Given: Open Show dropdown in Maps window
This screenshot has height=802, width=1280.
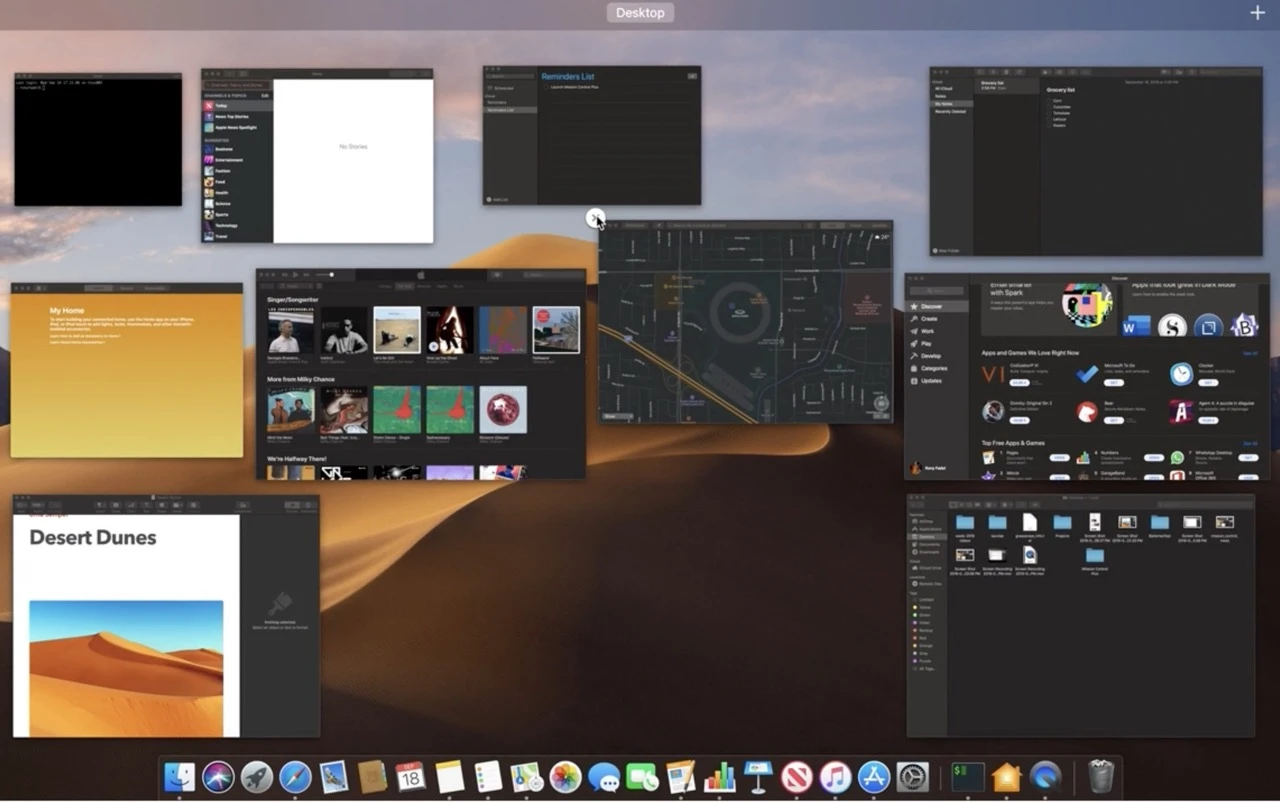Looking at the screenshot, I should tap(618, 416).
